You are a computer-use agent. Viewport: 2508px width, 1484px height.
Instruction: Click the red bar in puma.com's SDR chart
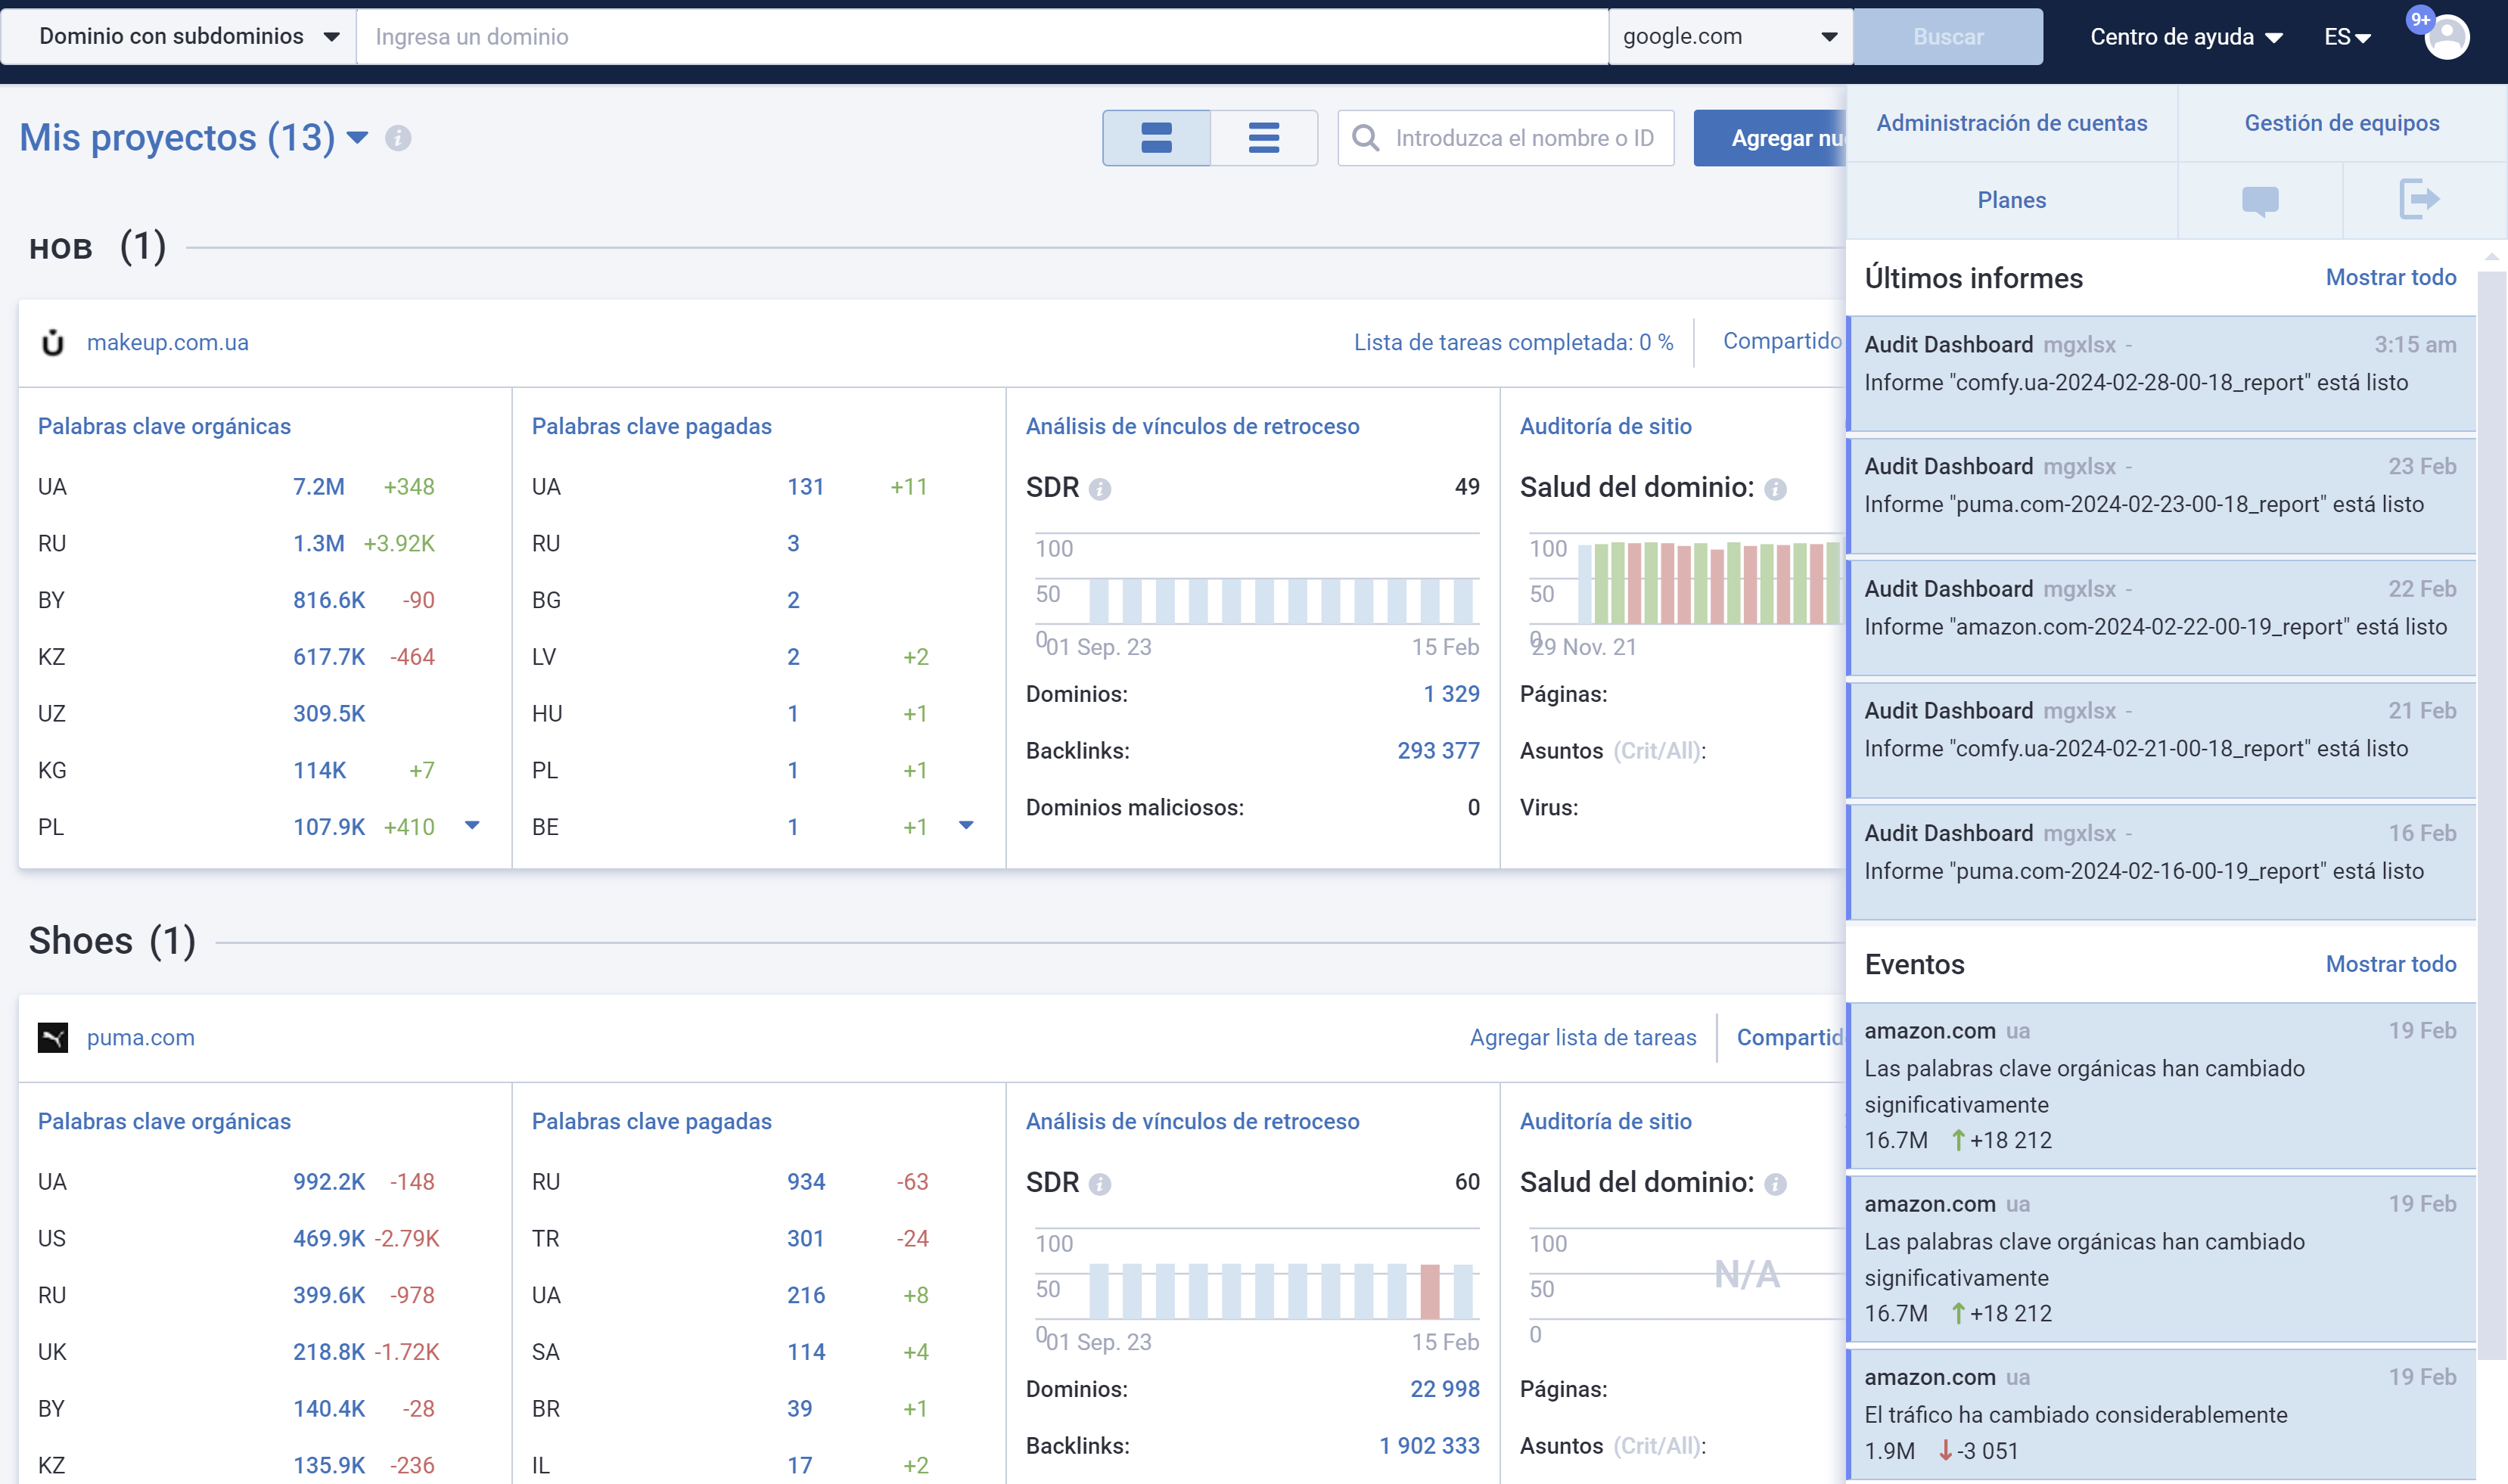coord(1430,1291)
